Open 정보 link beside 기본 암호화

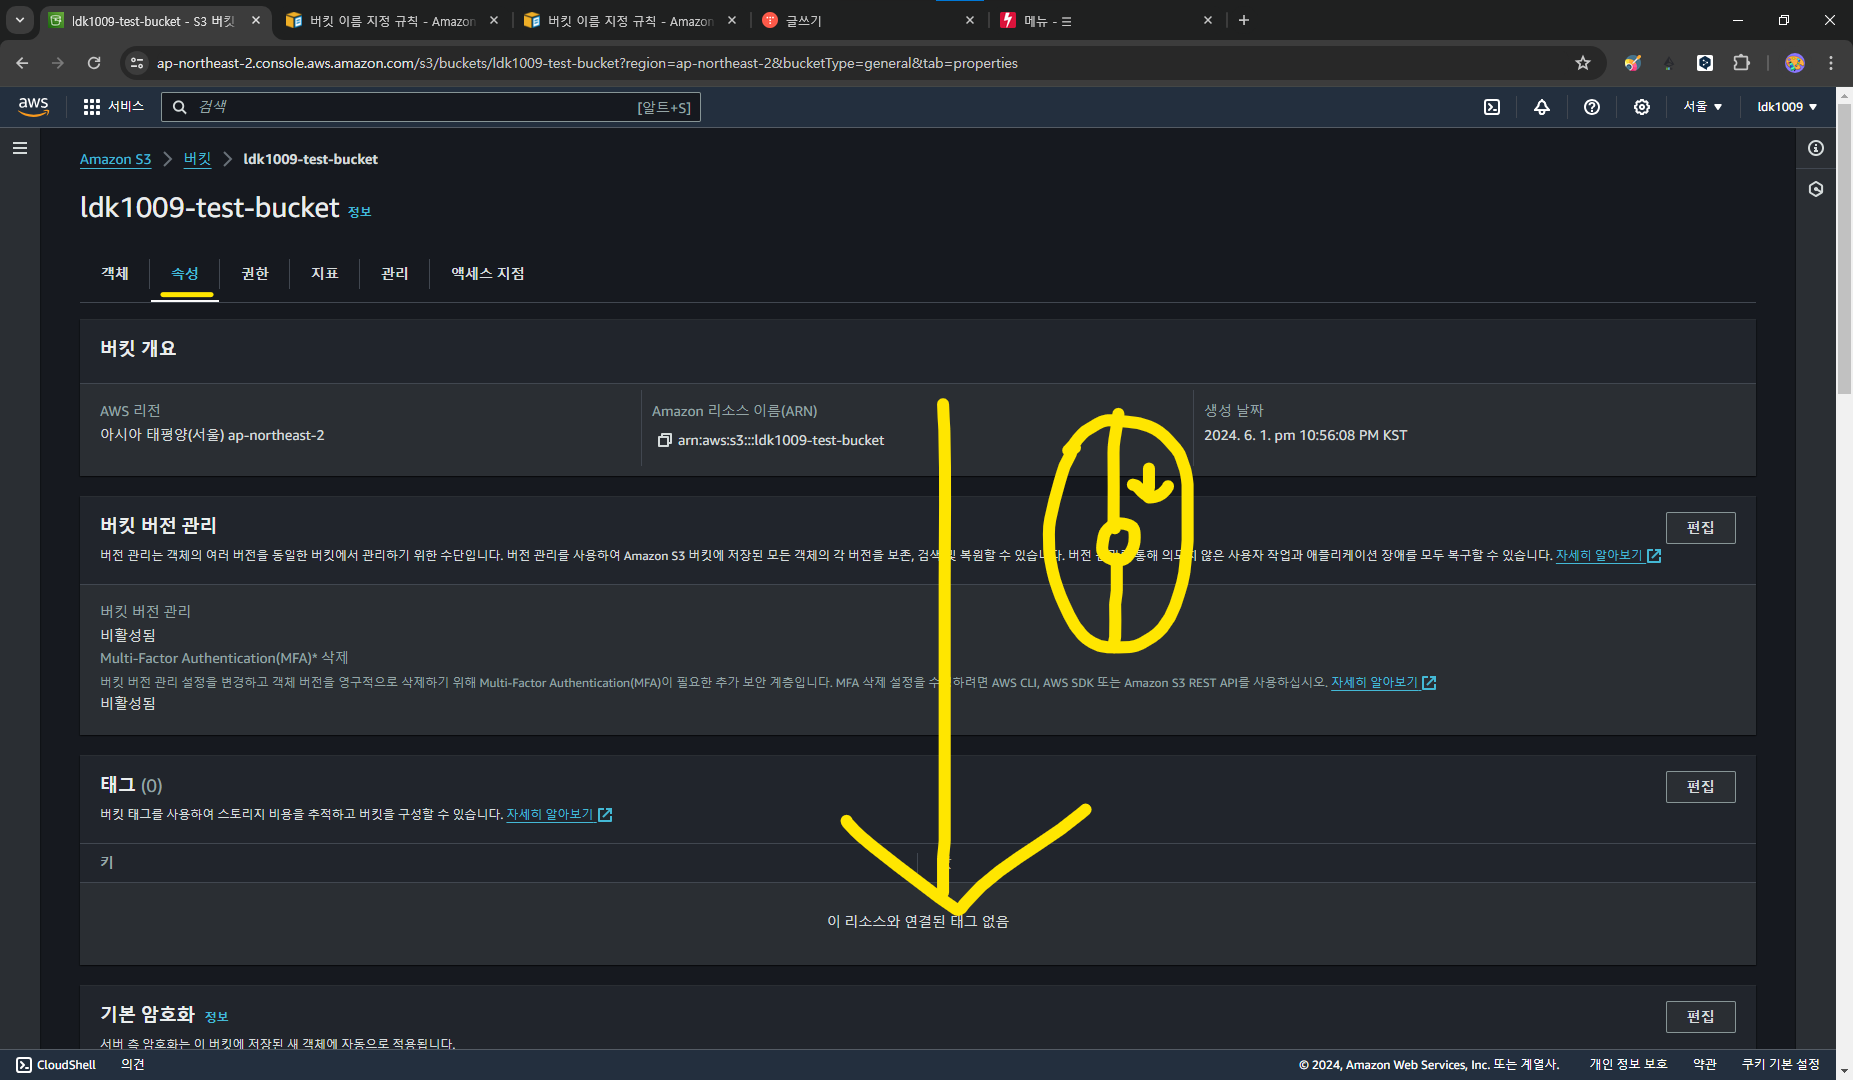[x=216, y=1017]
